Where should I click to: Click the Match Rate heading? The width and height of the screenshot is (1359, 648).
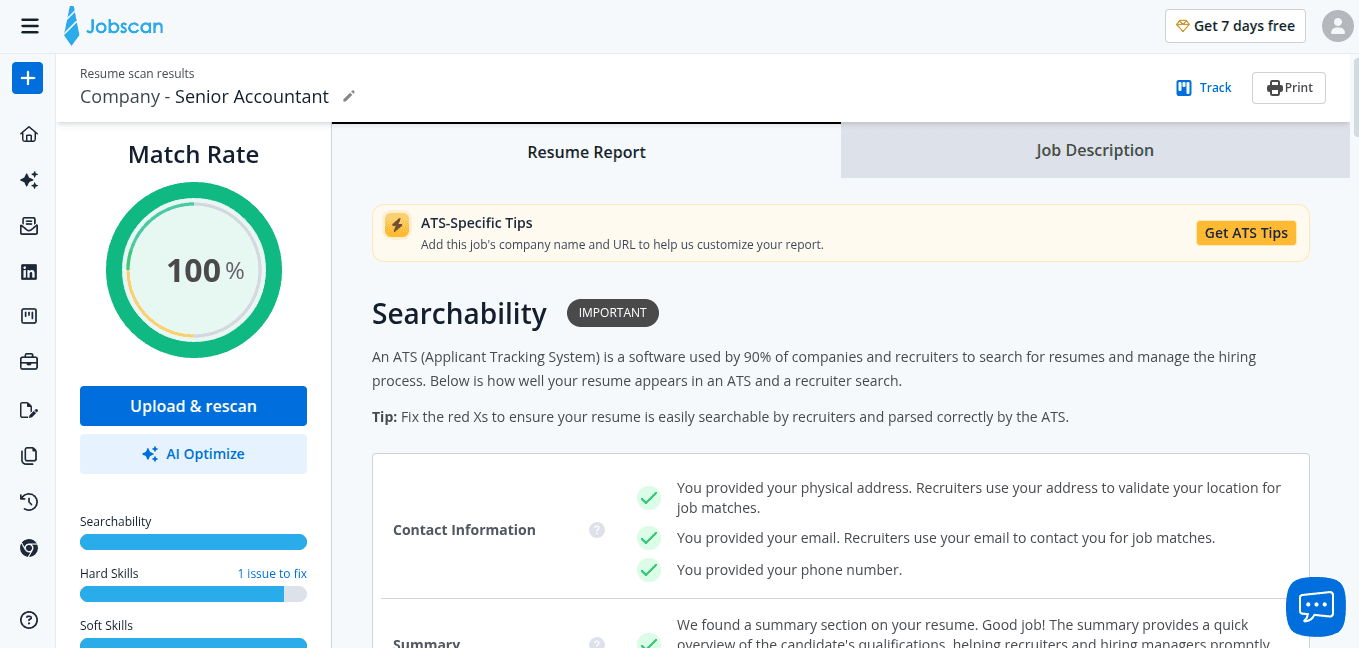[193, 155]
